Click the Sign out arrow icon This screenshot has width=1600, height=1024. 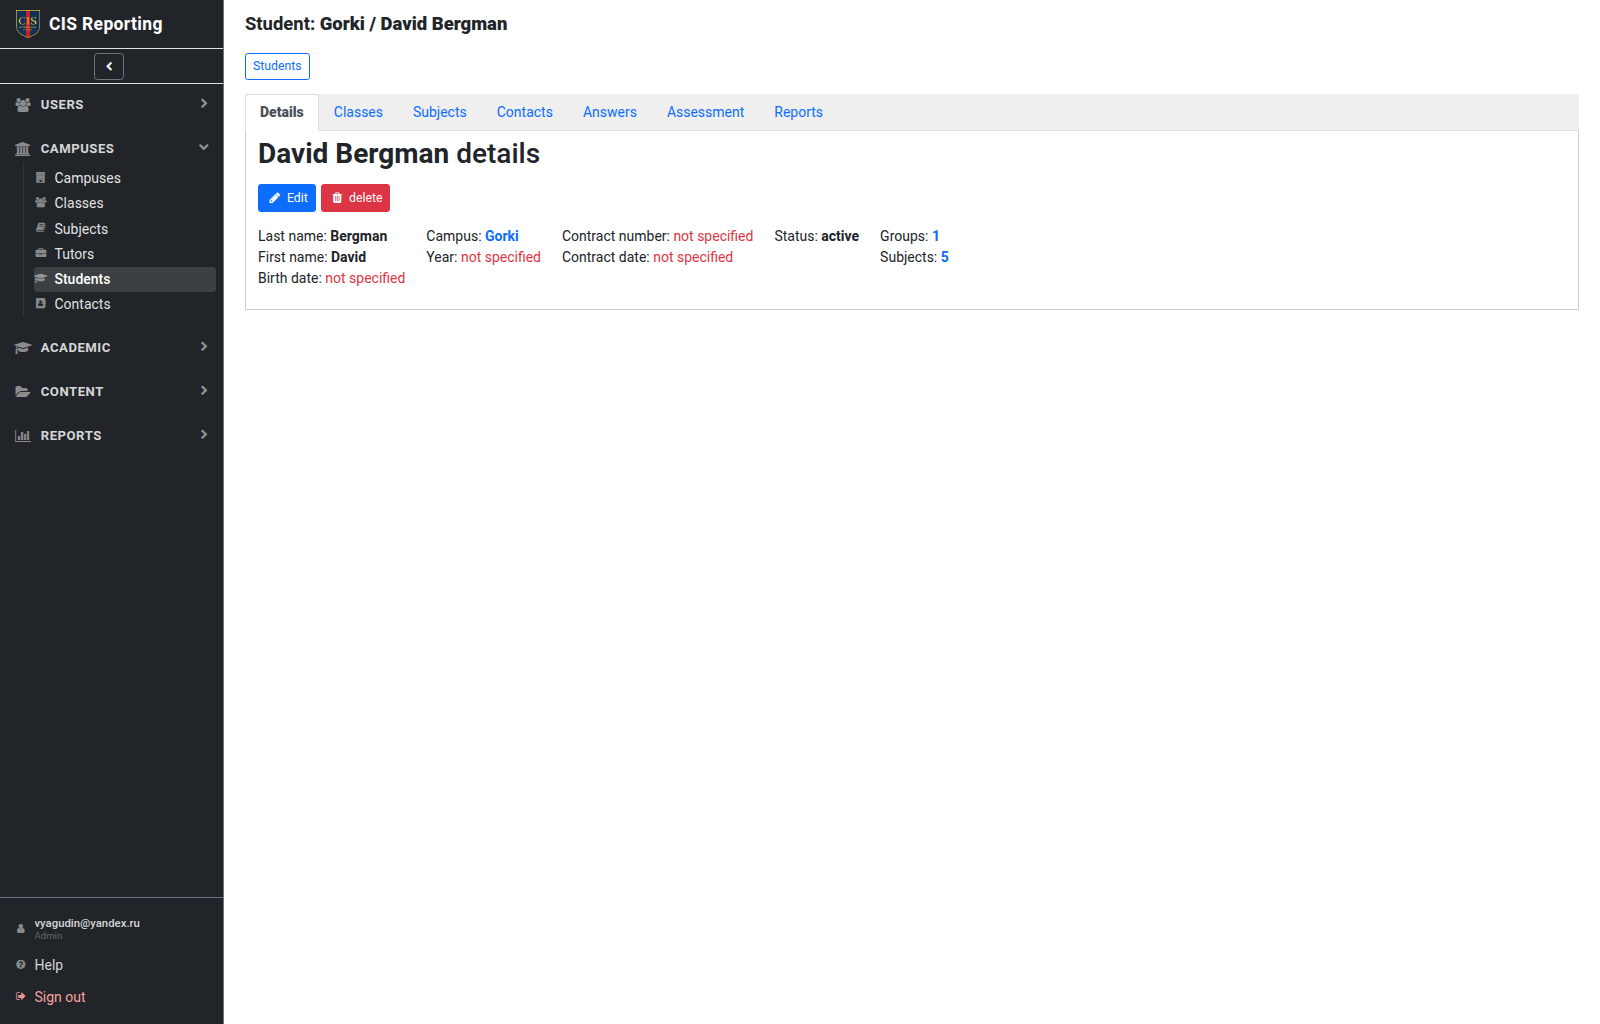pyautogui.click(x=21, y=996)
